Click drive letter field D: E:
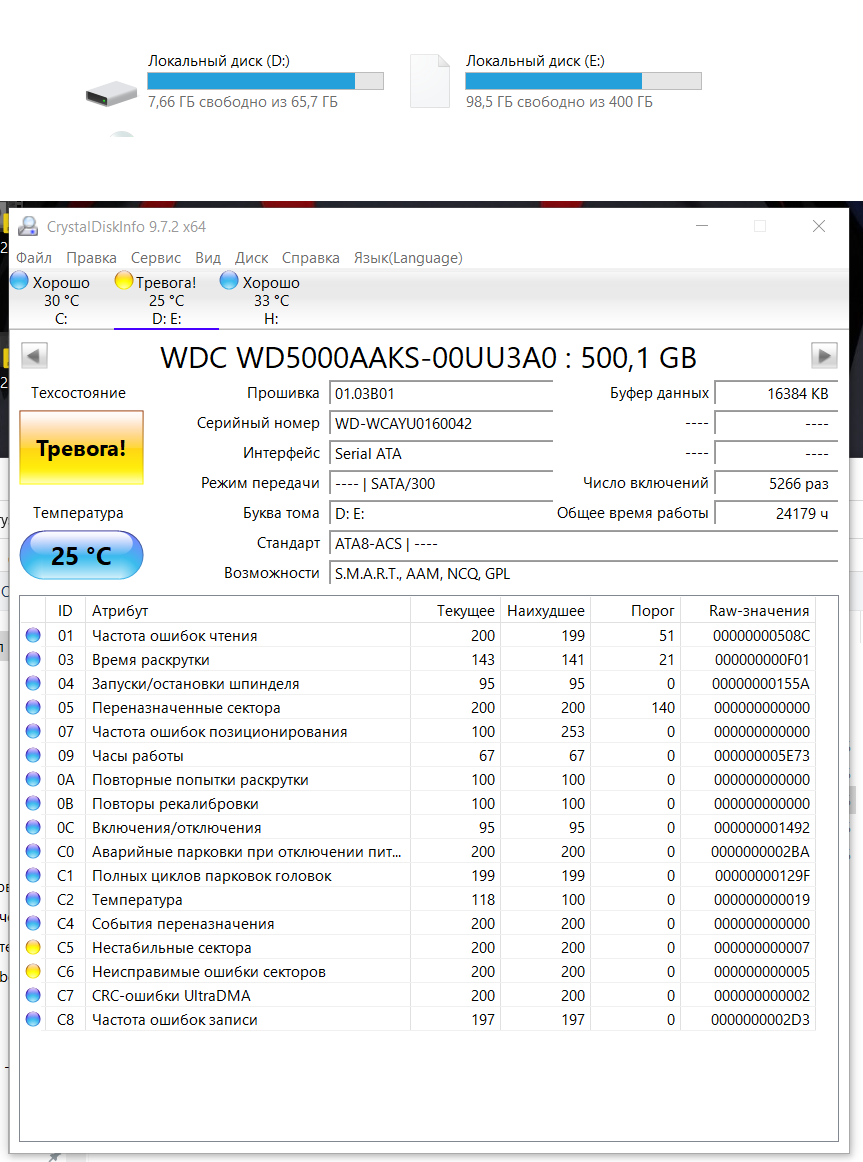Viewport: 863px width, 1162px height. coord(441,514)
